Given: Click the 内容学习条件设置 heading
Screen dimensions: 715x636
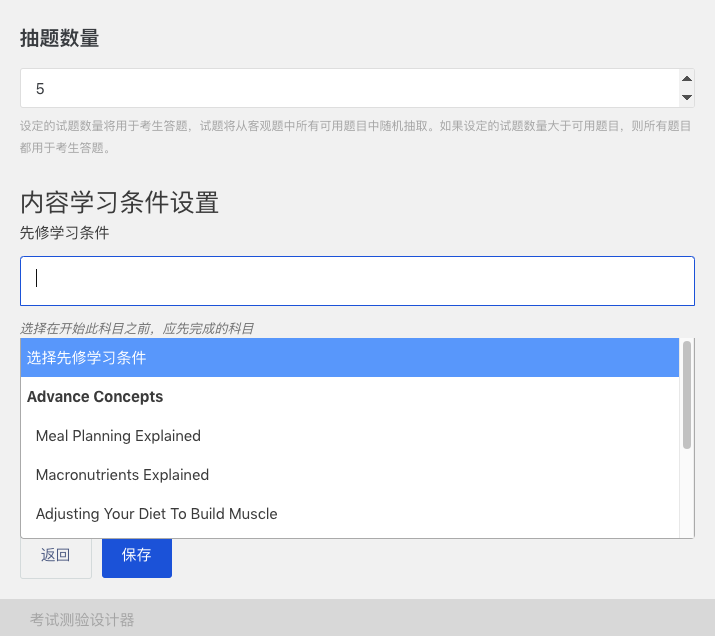Looking at the screenshot, I should coord(119,202).
